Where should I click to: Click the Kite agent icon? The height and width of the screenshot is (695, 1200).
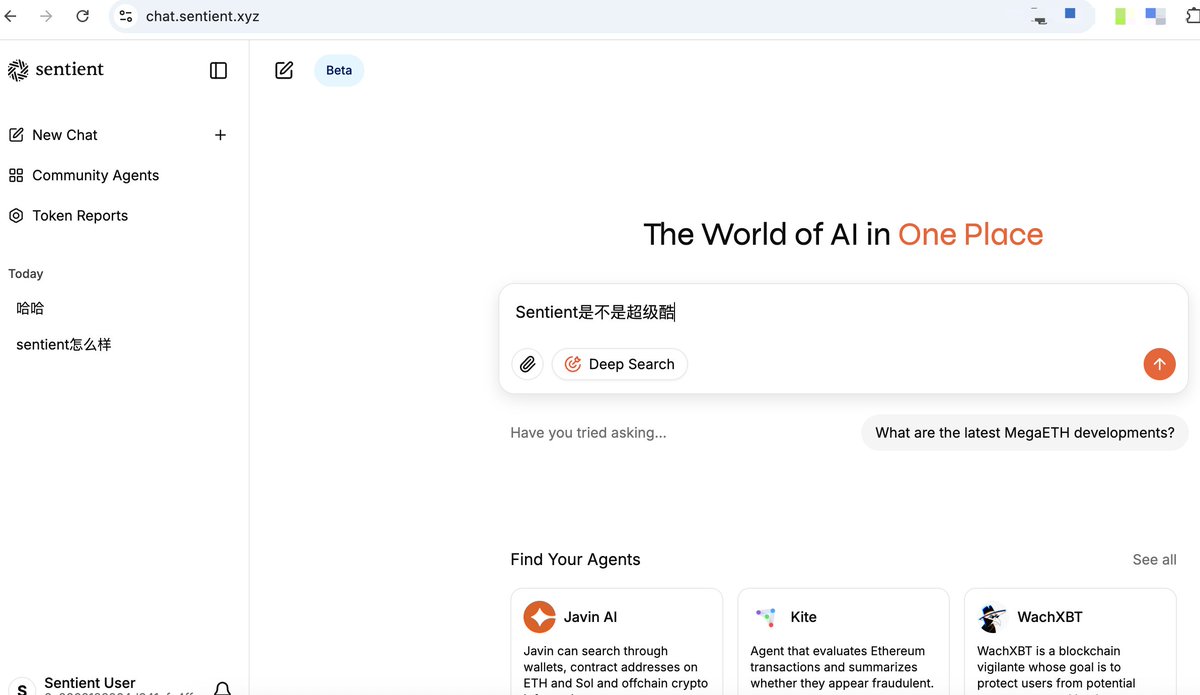[766, 617]
